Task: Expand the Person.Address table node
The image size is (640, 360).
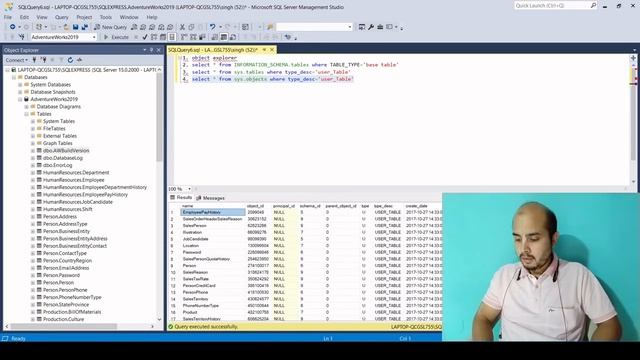Action: [33, 217]
